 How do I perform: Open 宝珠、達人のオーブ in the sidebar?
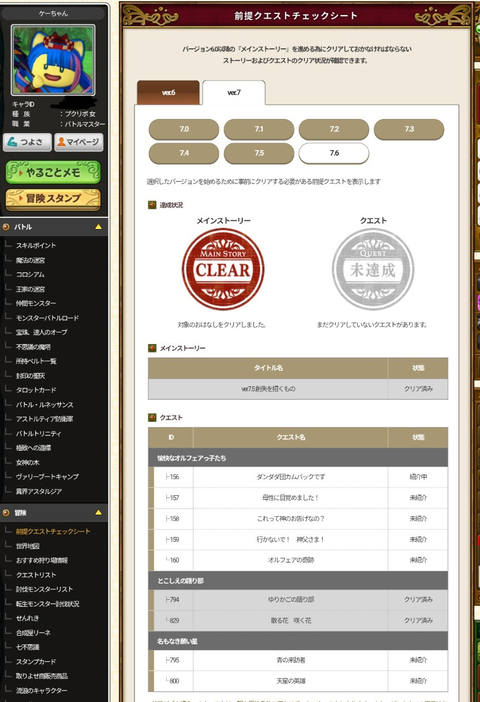[x=42, y=332]
